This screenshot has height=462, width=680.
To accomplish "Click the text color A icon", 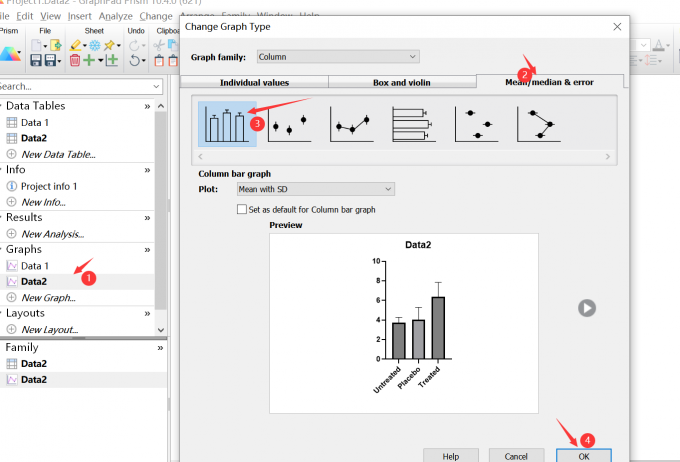I will pyautogui.click(x=659, y=45).
